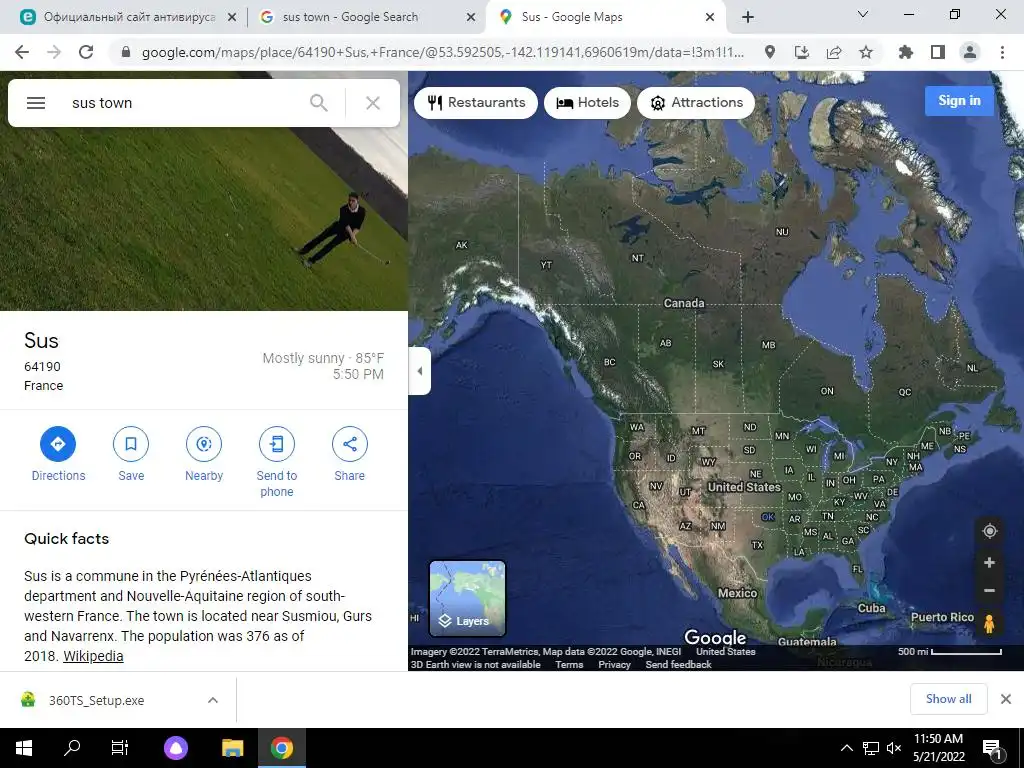Filter map by Restaurants

476,103
